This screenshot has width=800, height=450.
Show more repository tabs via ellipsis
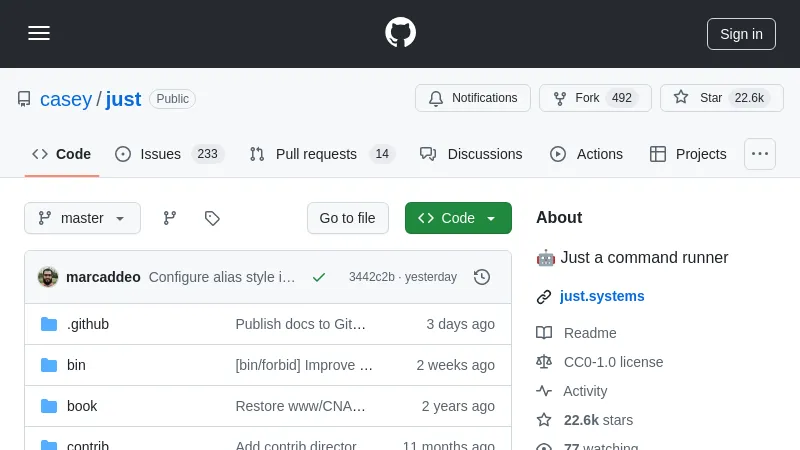[760, 154]
